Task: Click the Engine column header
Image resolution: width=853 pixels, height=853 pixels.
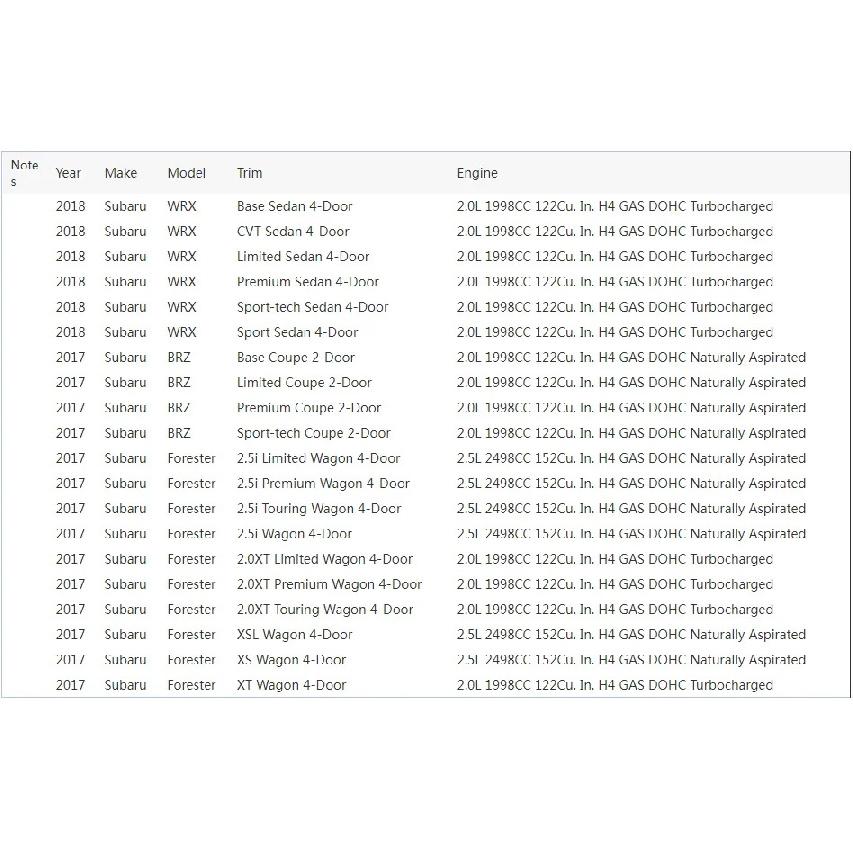Action: 477,174
